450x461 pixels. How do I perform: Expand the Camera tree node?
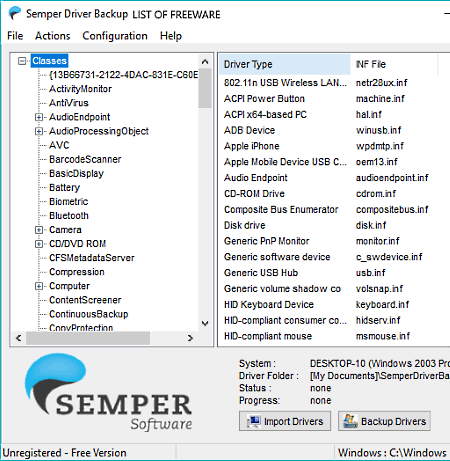pos(39,230)
